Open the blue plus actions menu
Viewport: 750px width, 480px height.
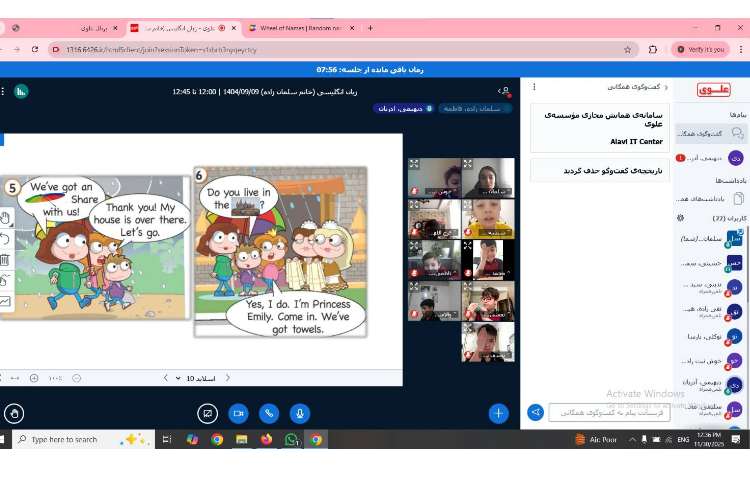(x=498, y=413)
